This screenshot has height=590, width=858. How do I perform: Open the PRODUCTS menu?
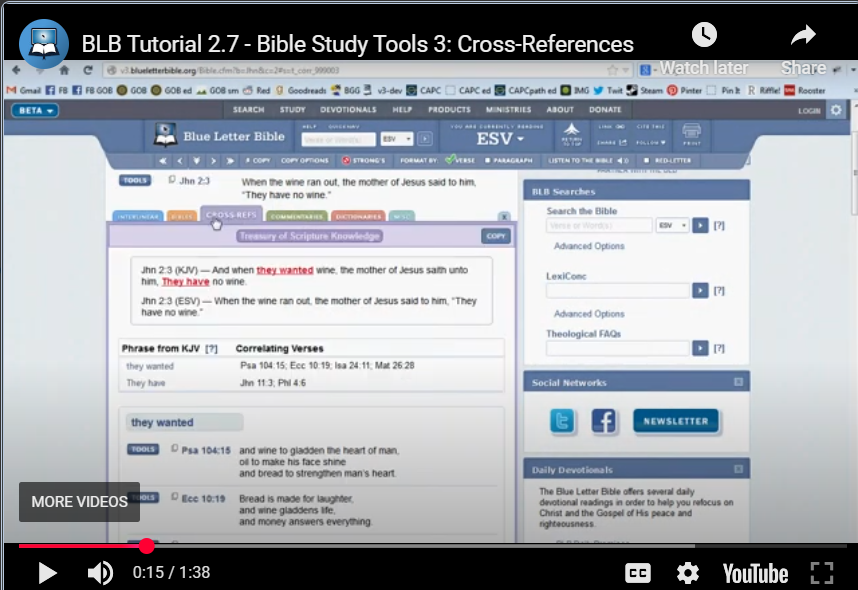tap(449, 109)
